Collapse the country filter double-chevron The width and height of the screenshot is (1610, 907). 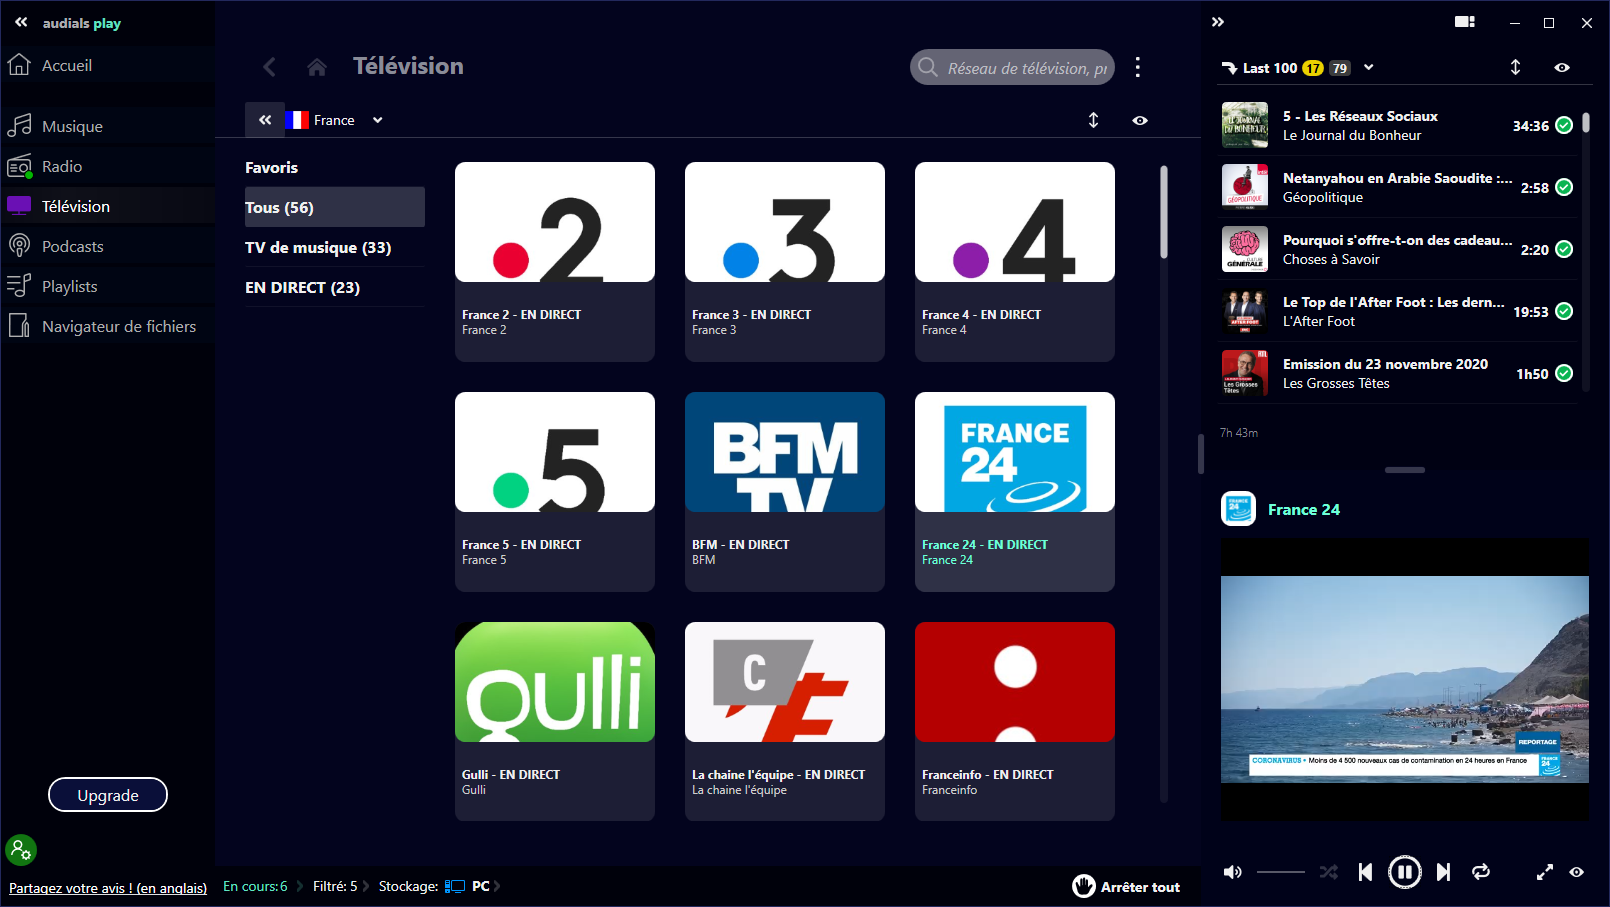click(265, 120)
